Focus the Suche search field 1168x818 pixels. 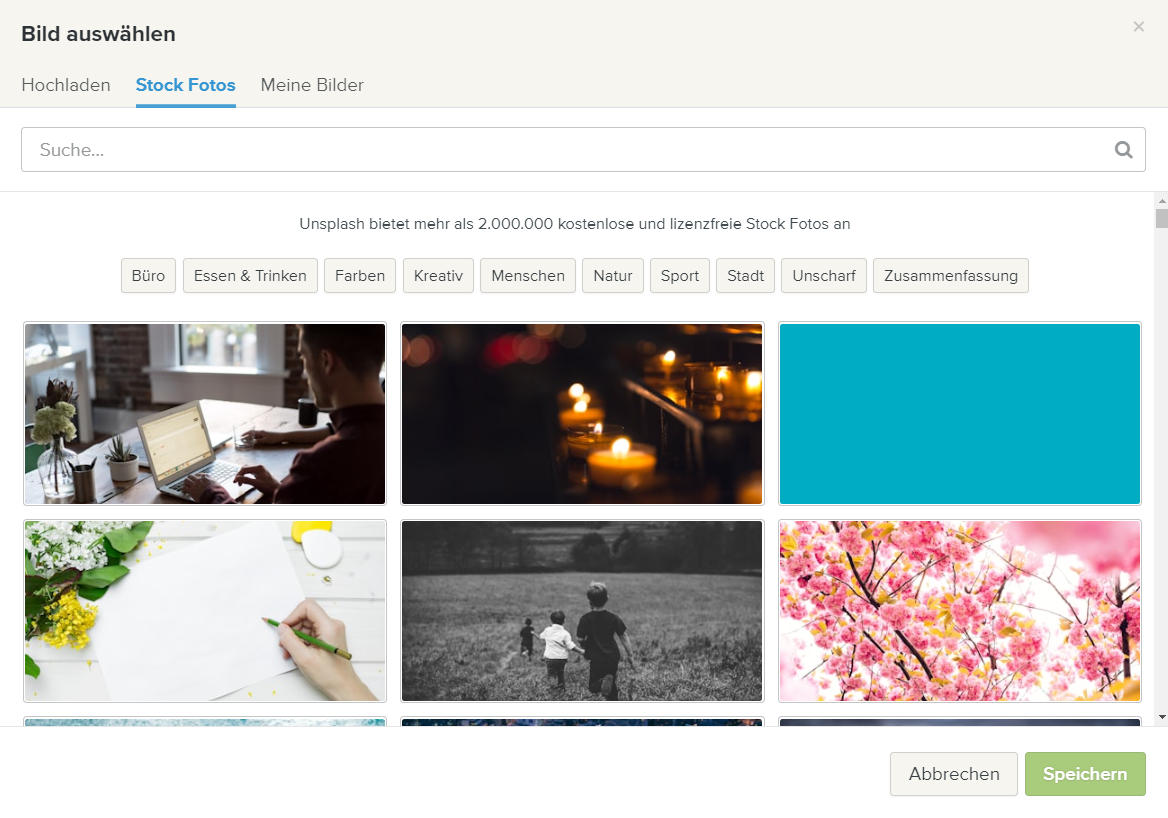pyautogui.click(x=583, y=150)
